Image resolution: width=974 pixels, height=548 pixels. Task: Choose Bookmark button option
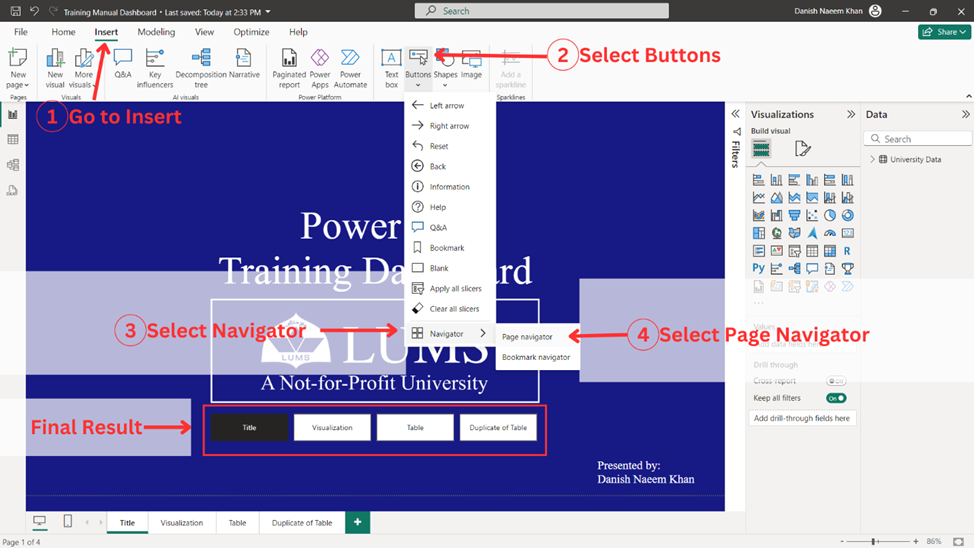[450, 247]
